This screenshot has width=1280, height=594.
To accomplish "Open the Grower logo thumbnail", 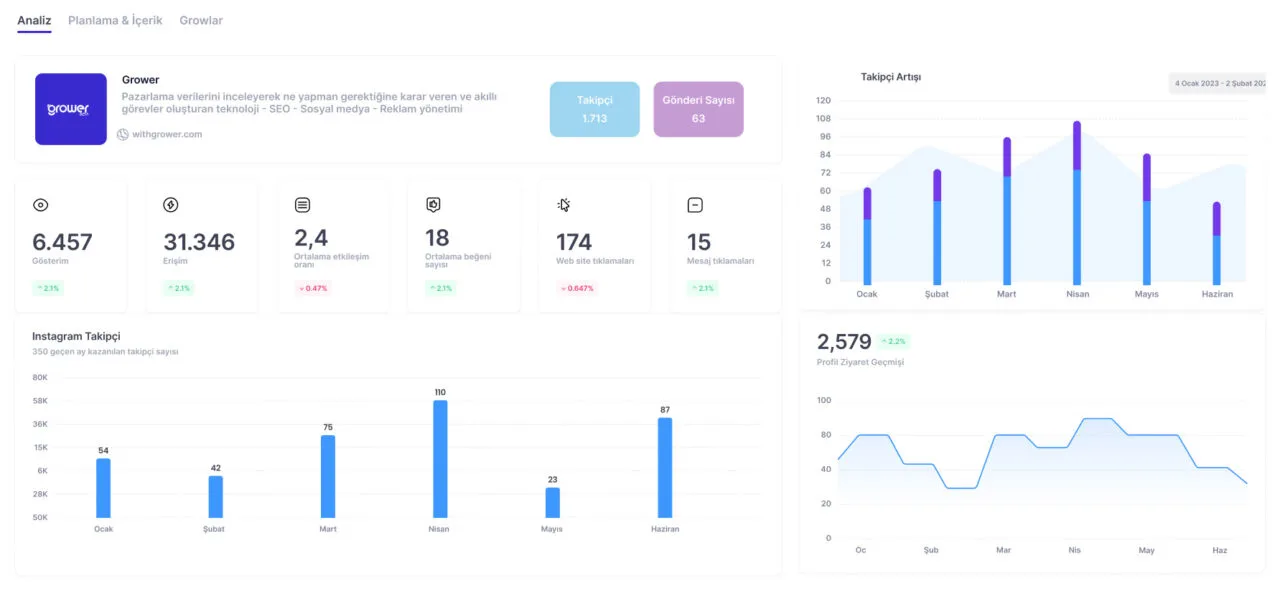I will point(71,109).
